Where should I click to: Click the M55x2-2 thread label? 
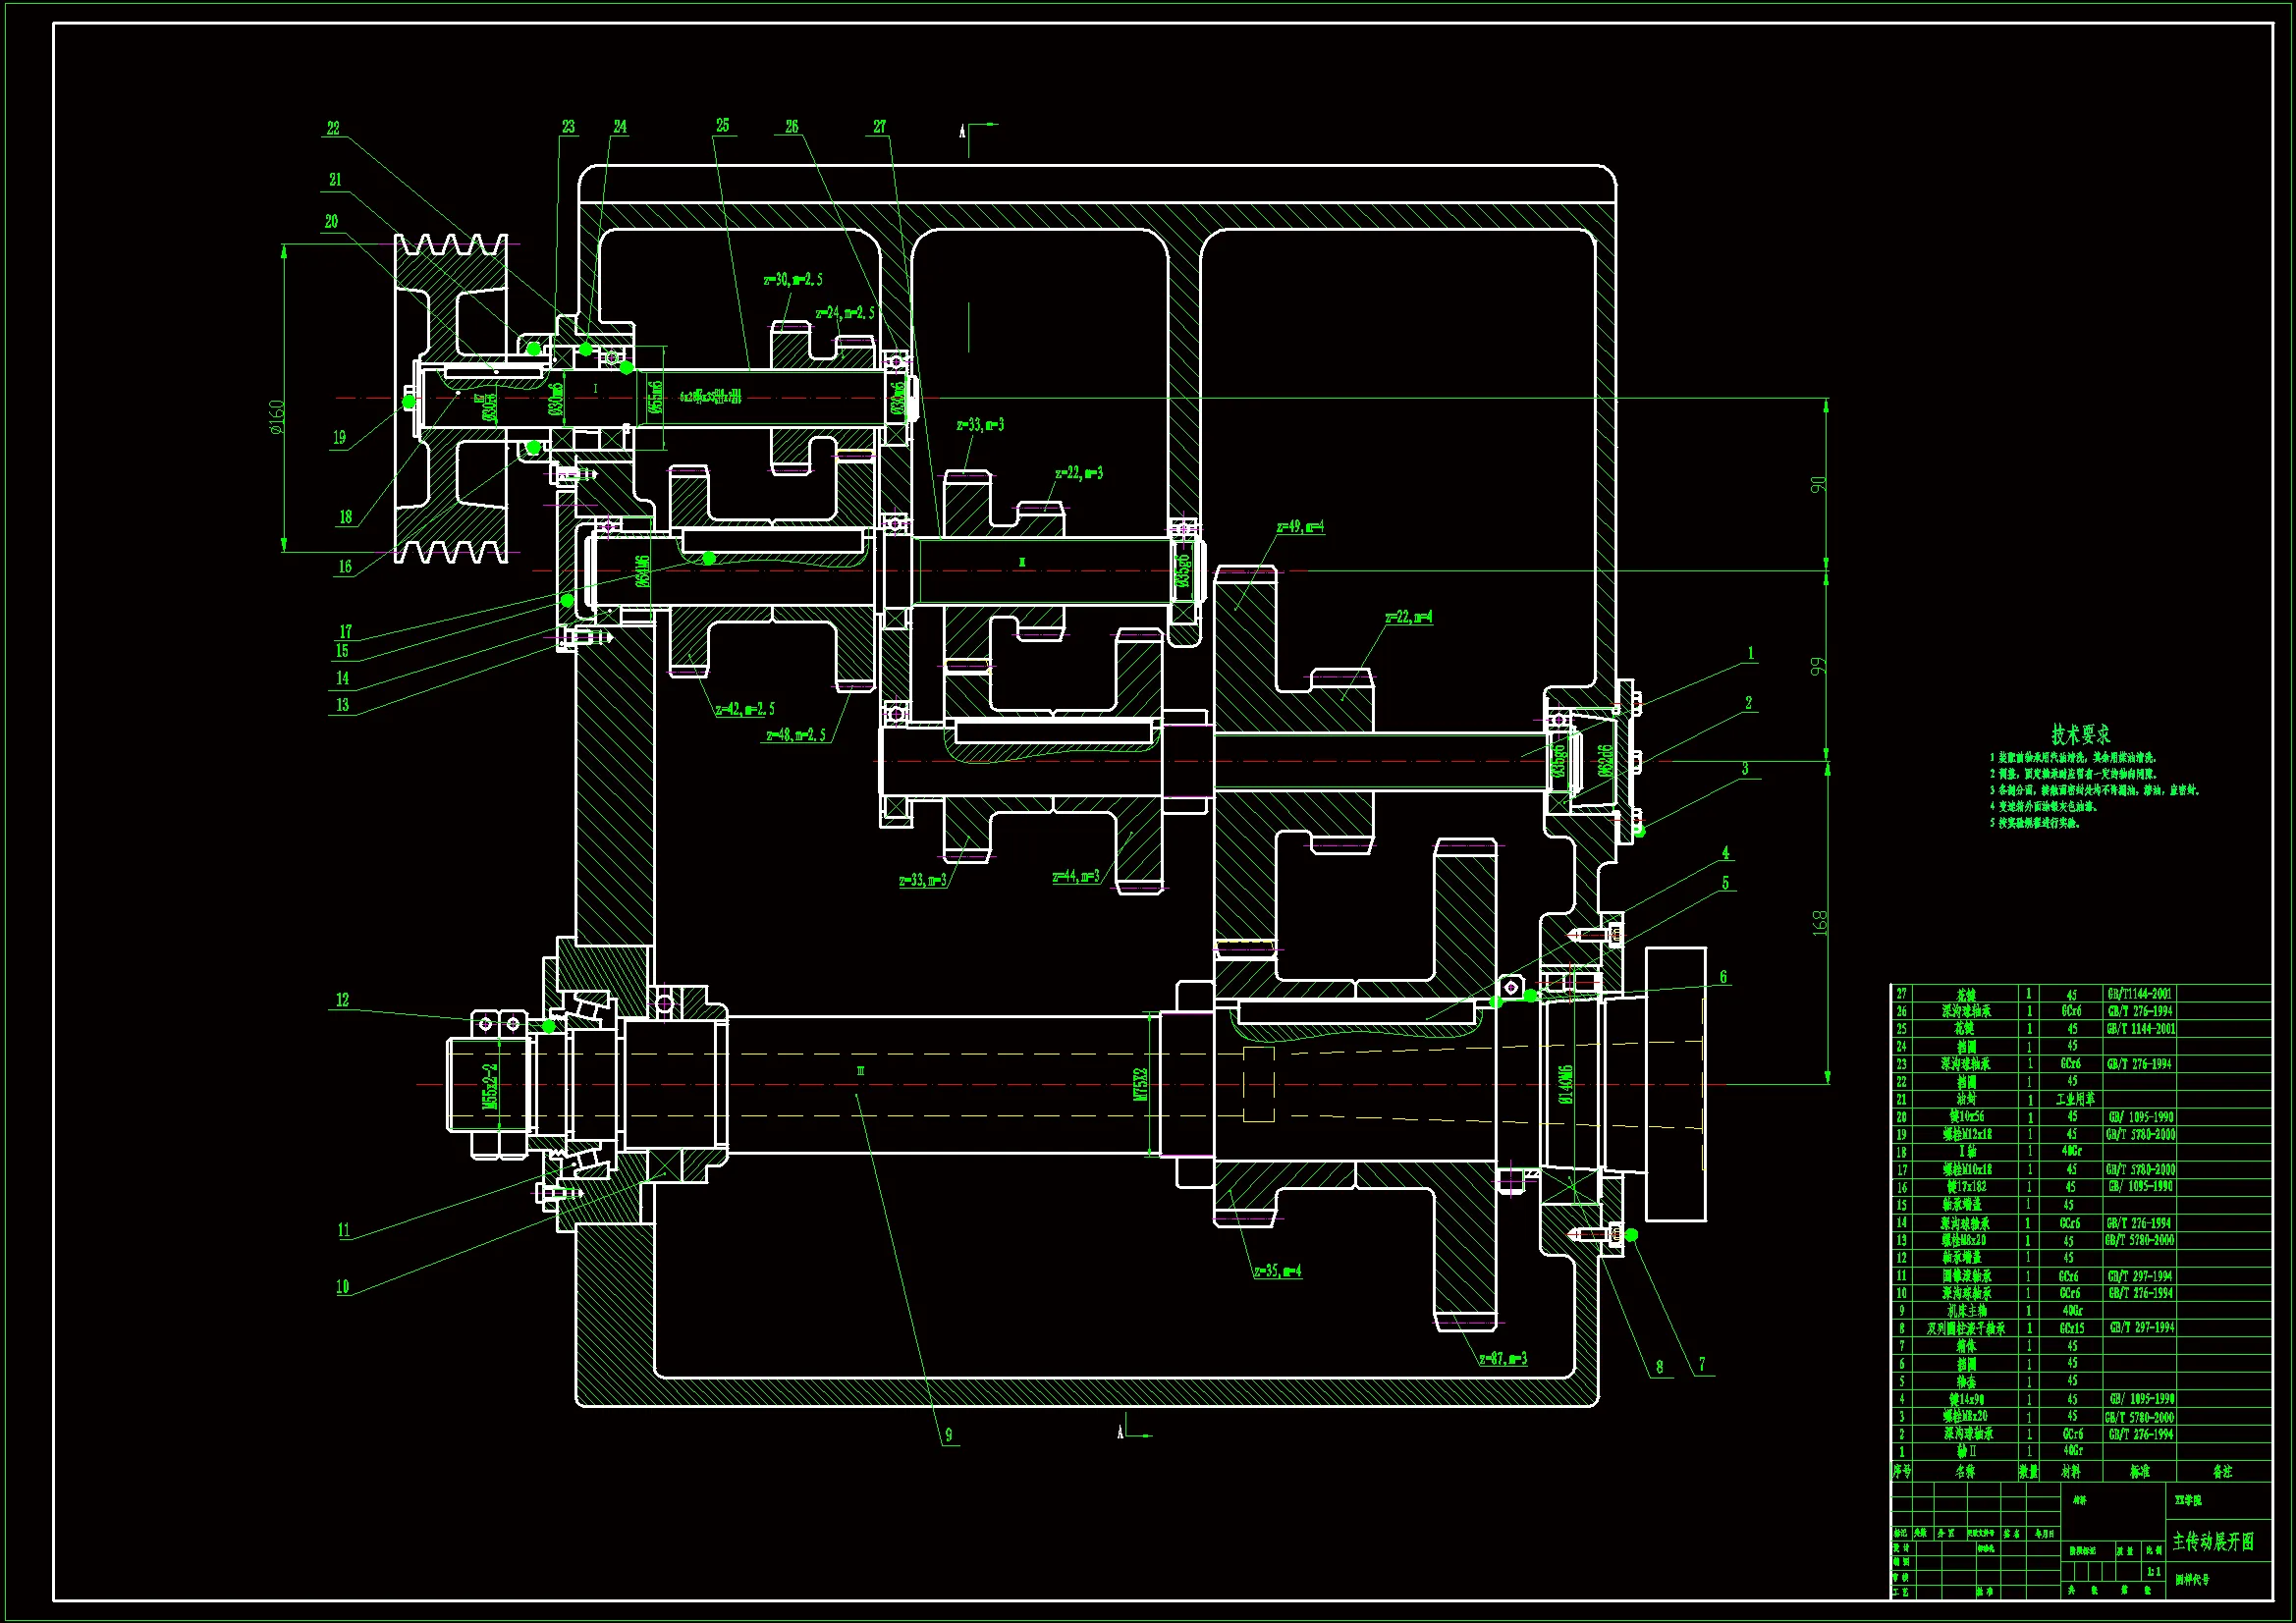click(490, 1086)
